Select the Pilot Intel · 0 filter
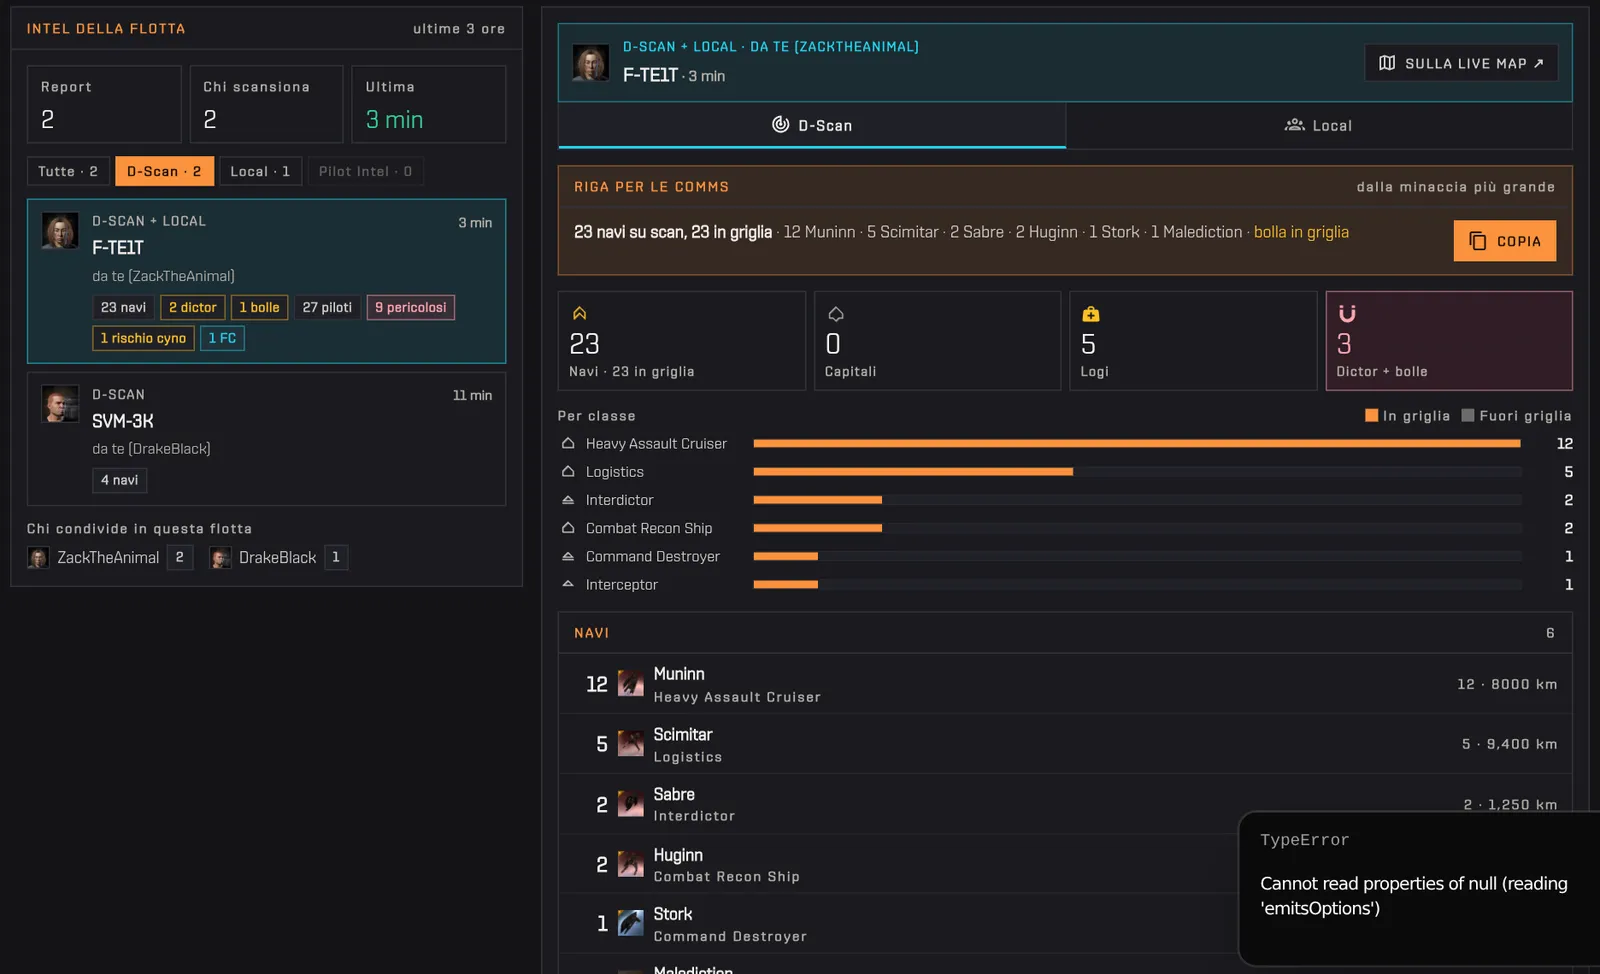Image resolution: width=1600 pixels, height=974 pixels. 365,171
